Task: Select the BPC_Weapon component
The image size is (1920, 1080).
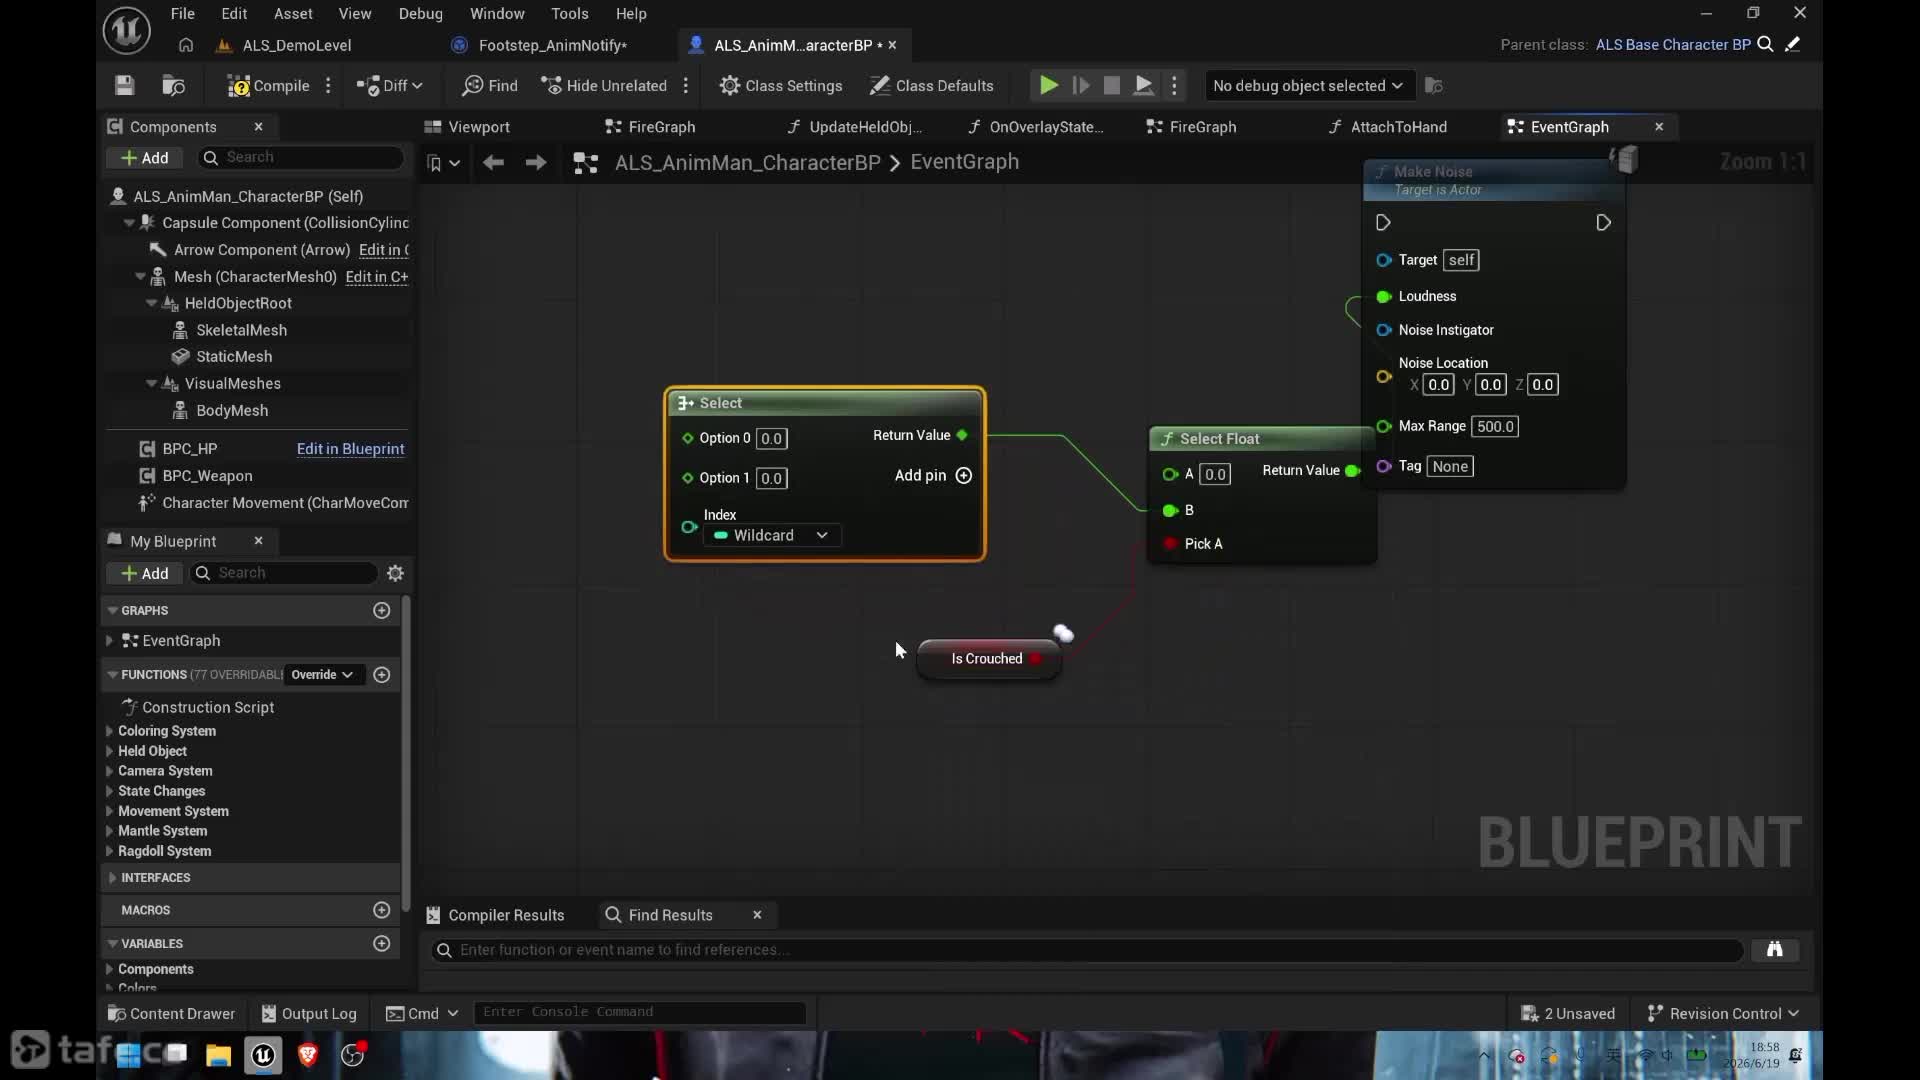Action: click(x=207, y=476)
